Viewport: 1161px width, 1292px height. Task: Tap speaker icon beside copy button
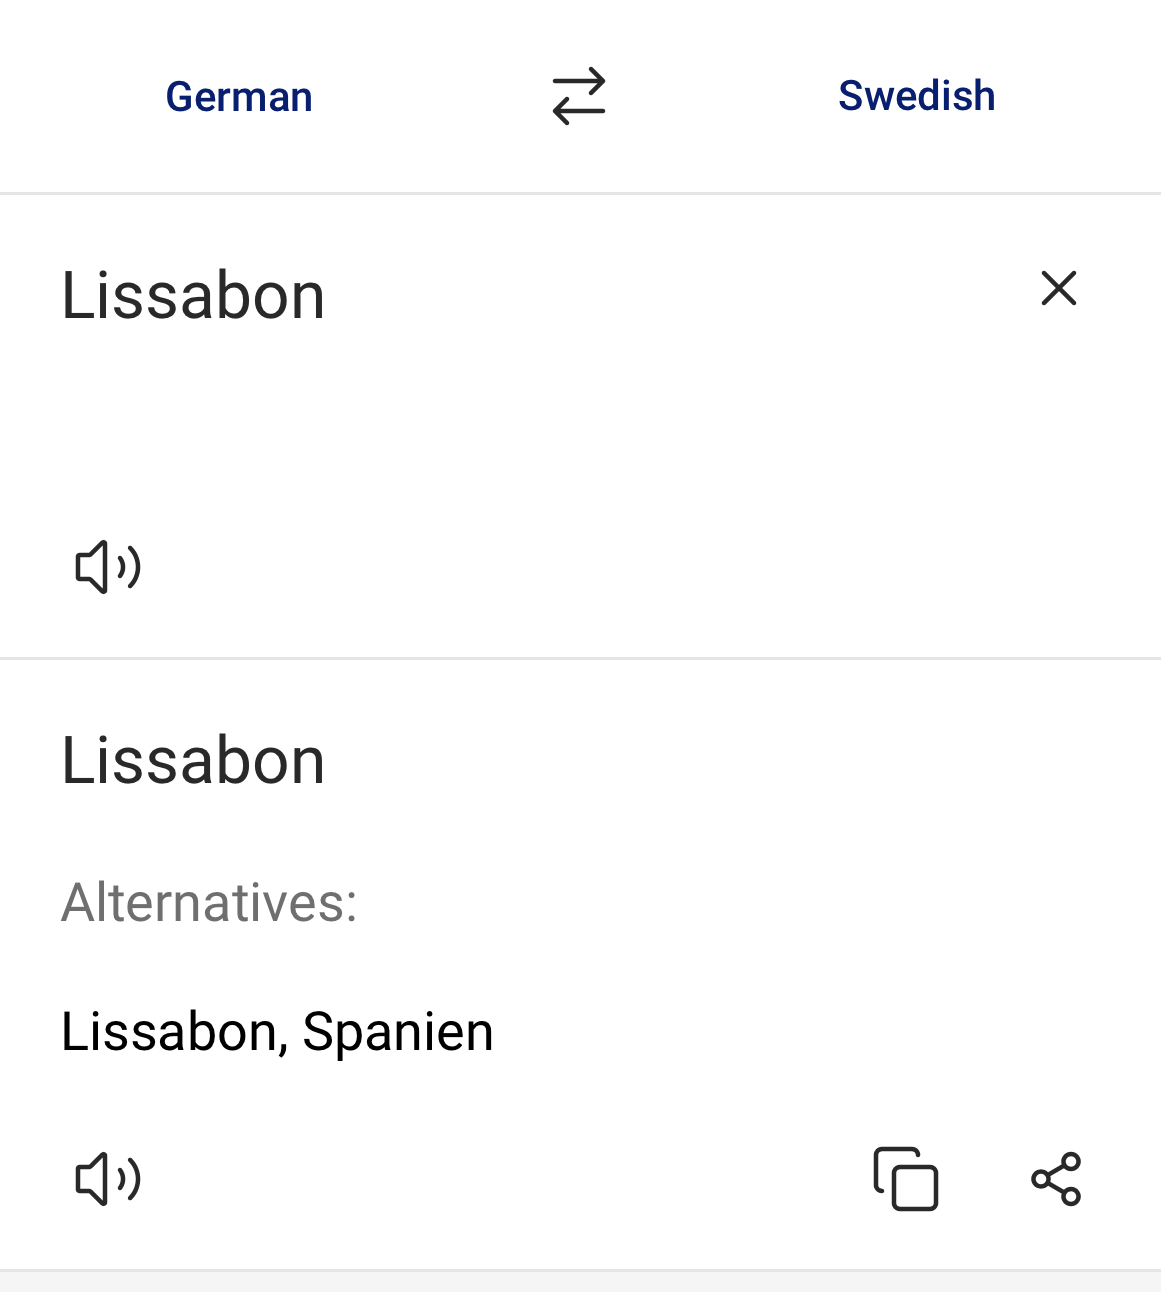pos(108,1179)
